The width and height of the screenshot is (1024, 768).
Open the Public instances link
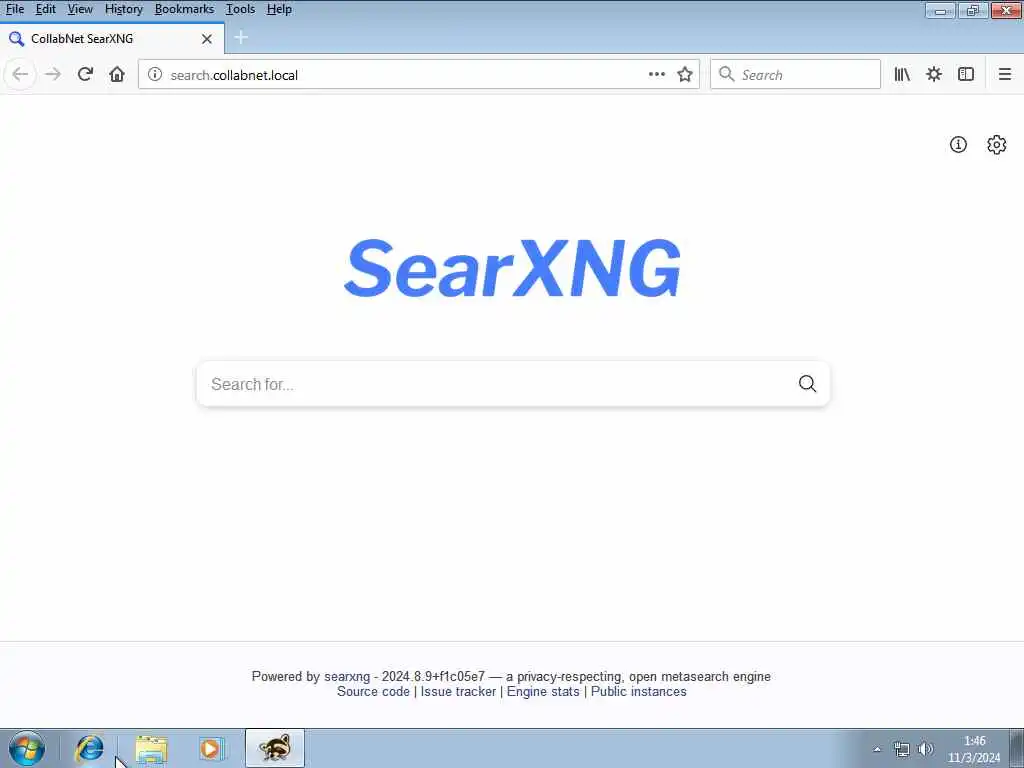coord(639,692)
